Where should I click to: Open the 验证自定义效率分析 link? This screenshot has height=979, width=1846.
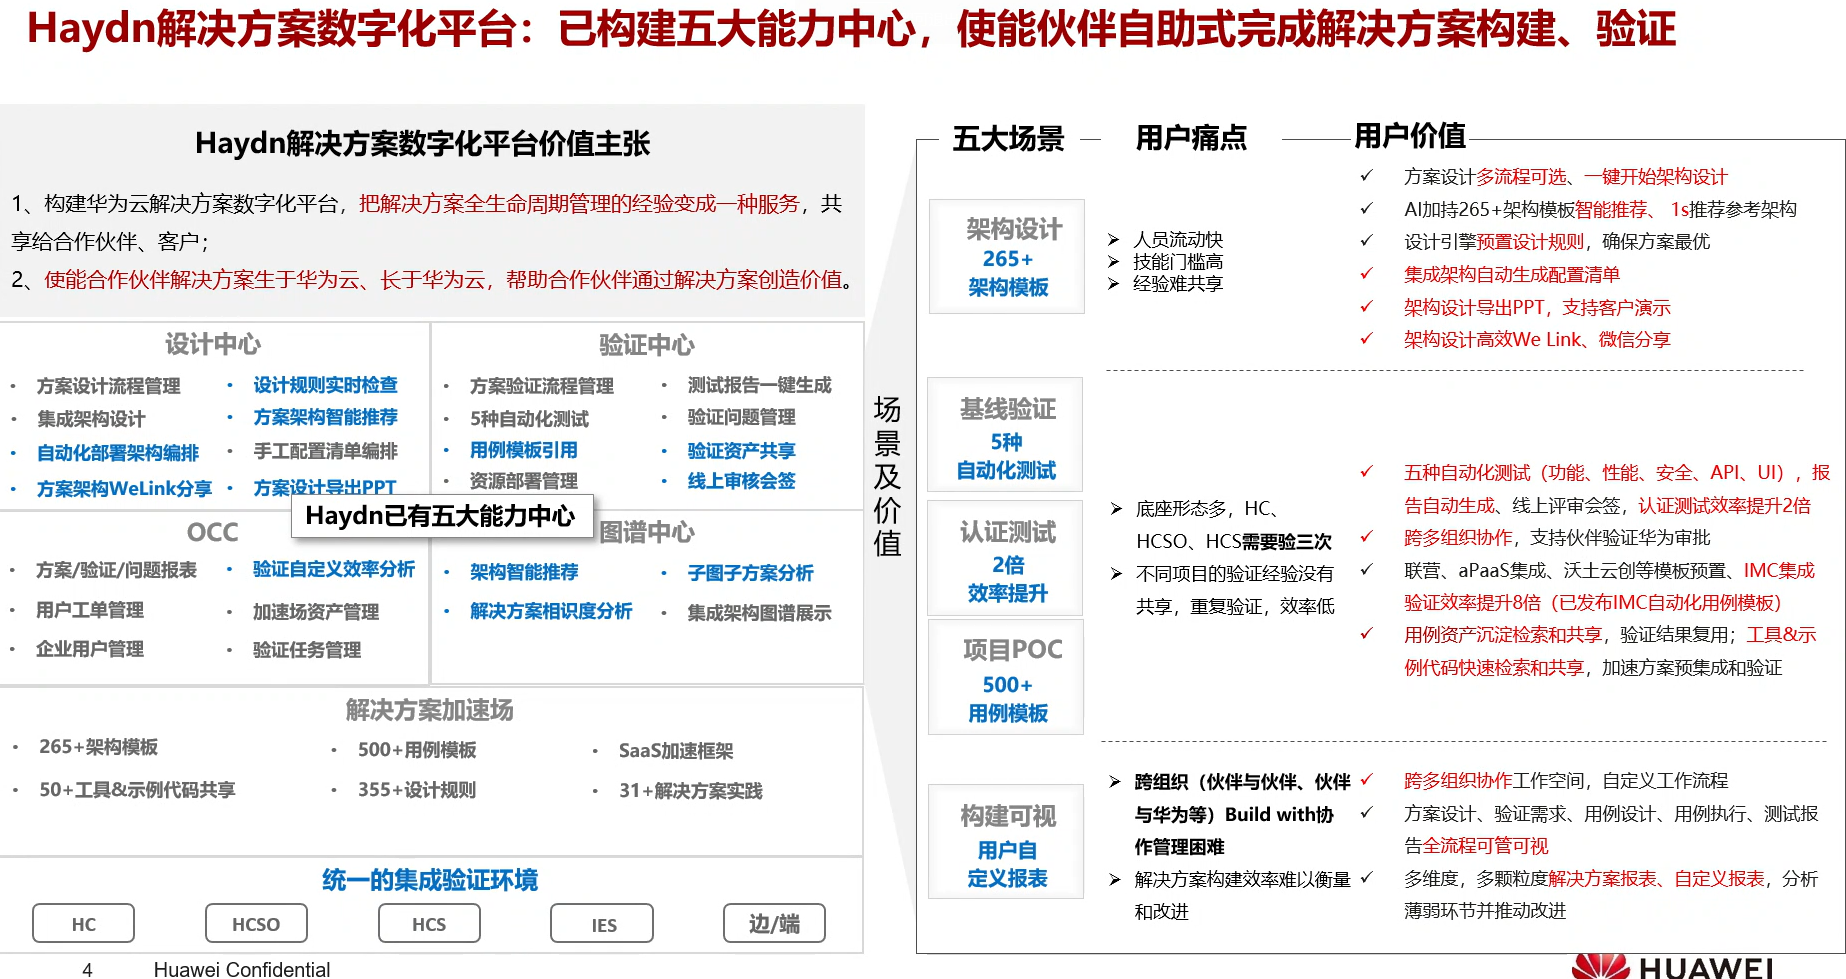334,569
